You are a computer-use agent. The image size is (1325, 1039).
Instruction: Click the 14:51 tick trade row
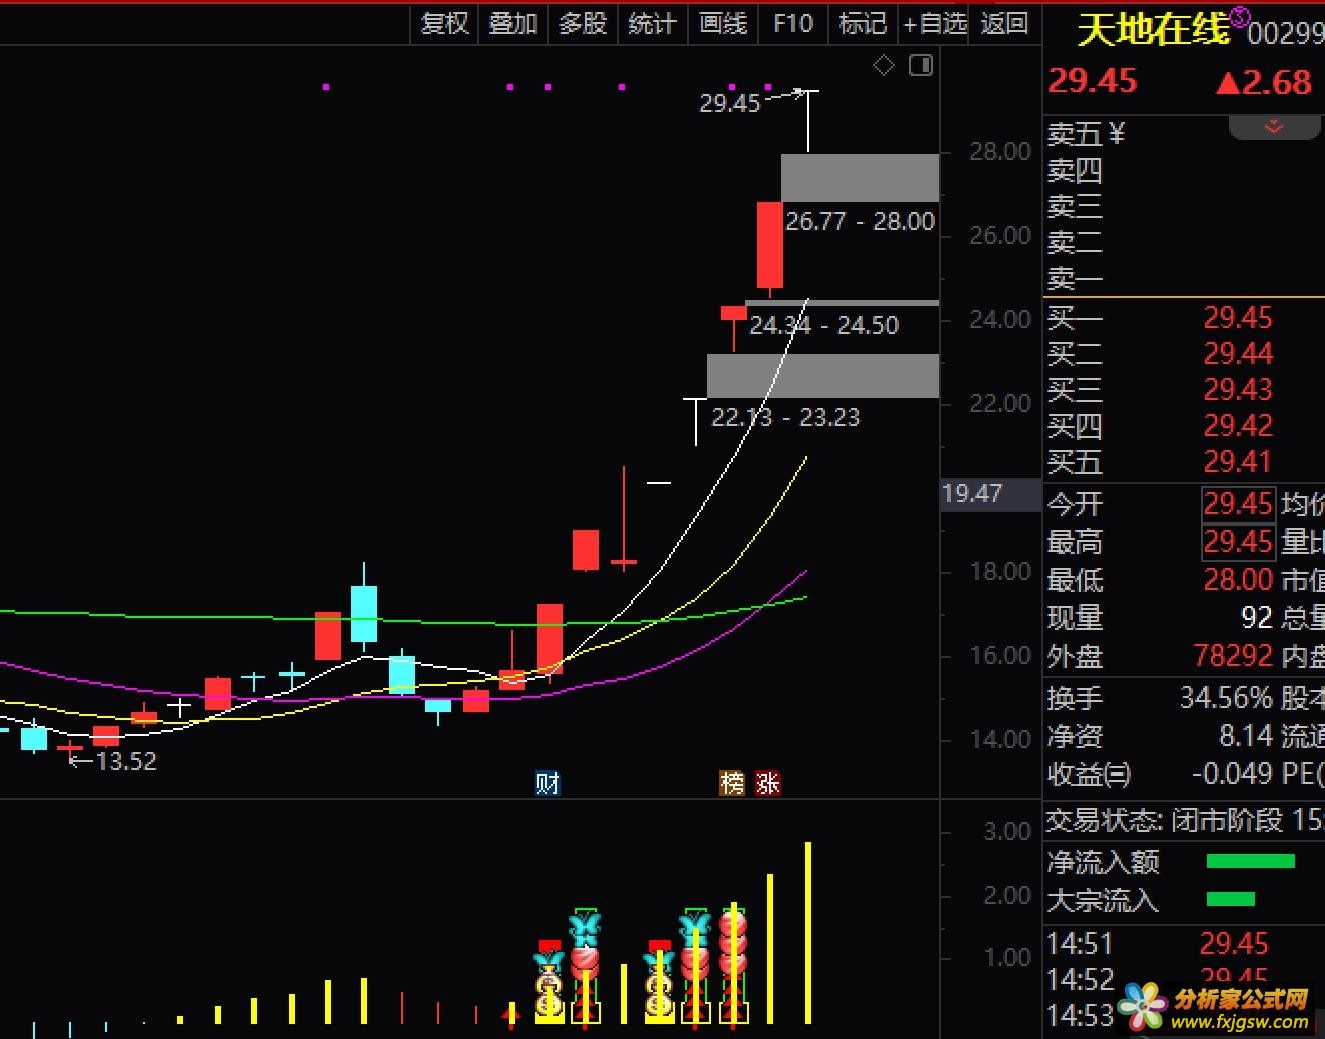point(1184,944)
